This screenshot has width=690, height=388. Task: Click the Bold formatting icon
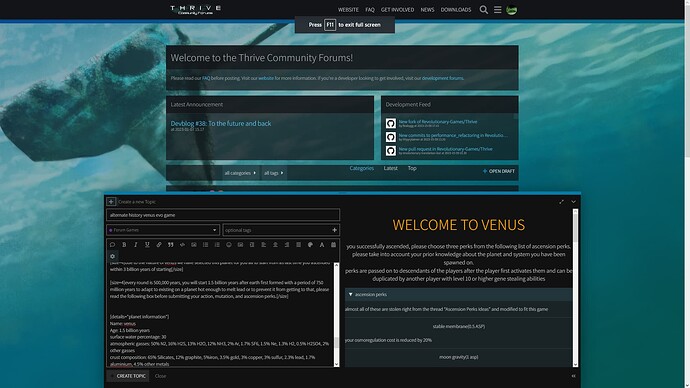pos(124,245)
